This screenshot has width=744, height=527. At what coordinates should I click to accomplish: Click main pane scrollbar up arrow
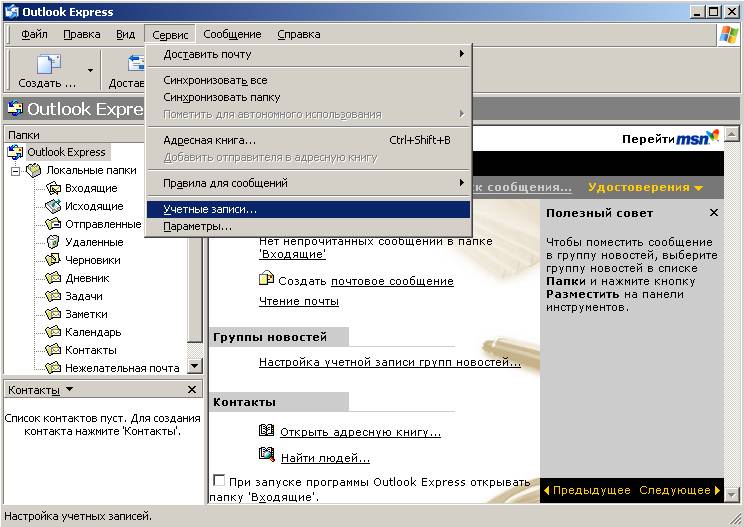(732, 135)
